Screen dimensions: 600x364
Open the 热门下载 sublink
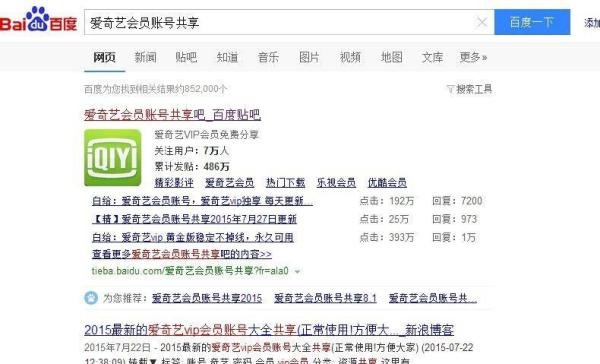tap(286, 183)
